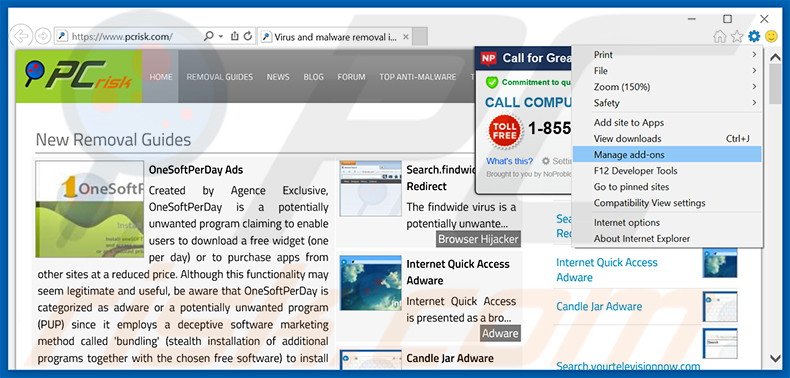Open a new blank tab
The height and width of the screenshot is (378, 790).
click(420, 37)
